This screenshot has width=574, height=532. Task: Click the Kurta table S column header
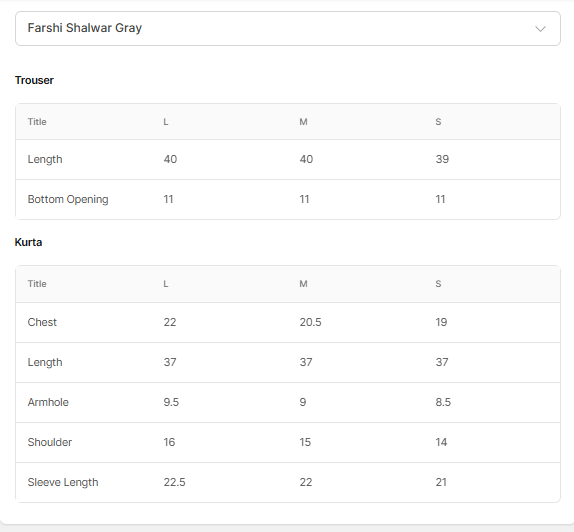pyautogui.click(x=438, y=284)
